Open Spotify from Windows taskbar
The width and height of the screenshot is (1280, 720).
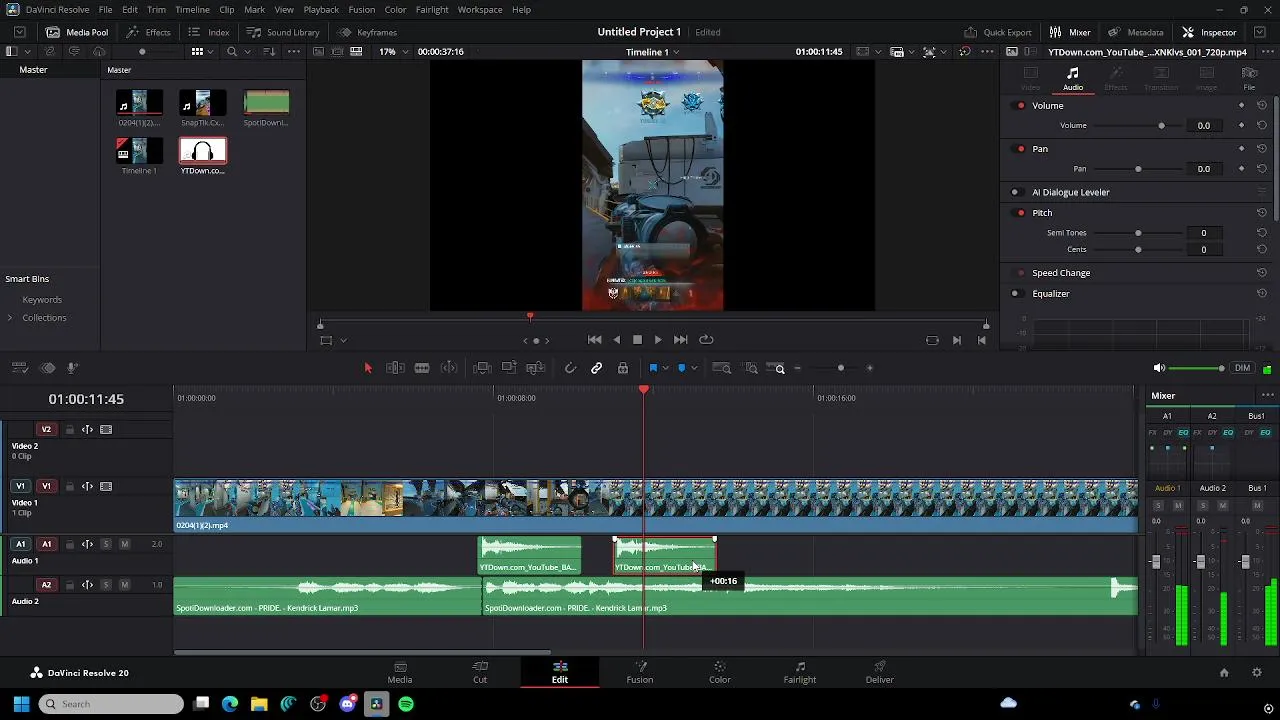point(406,704)
